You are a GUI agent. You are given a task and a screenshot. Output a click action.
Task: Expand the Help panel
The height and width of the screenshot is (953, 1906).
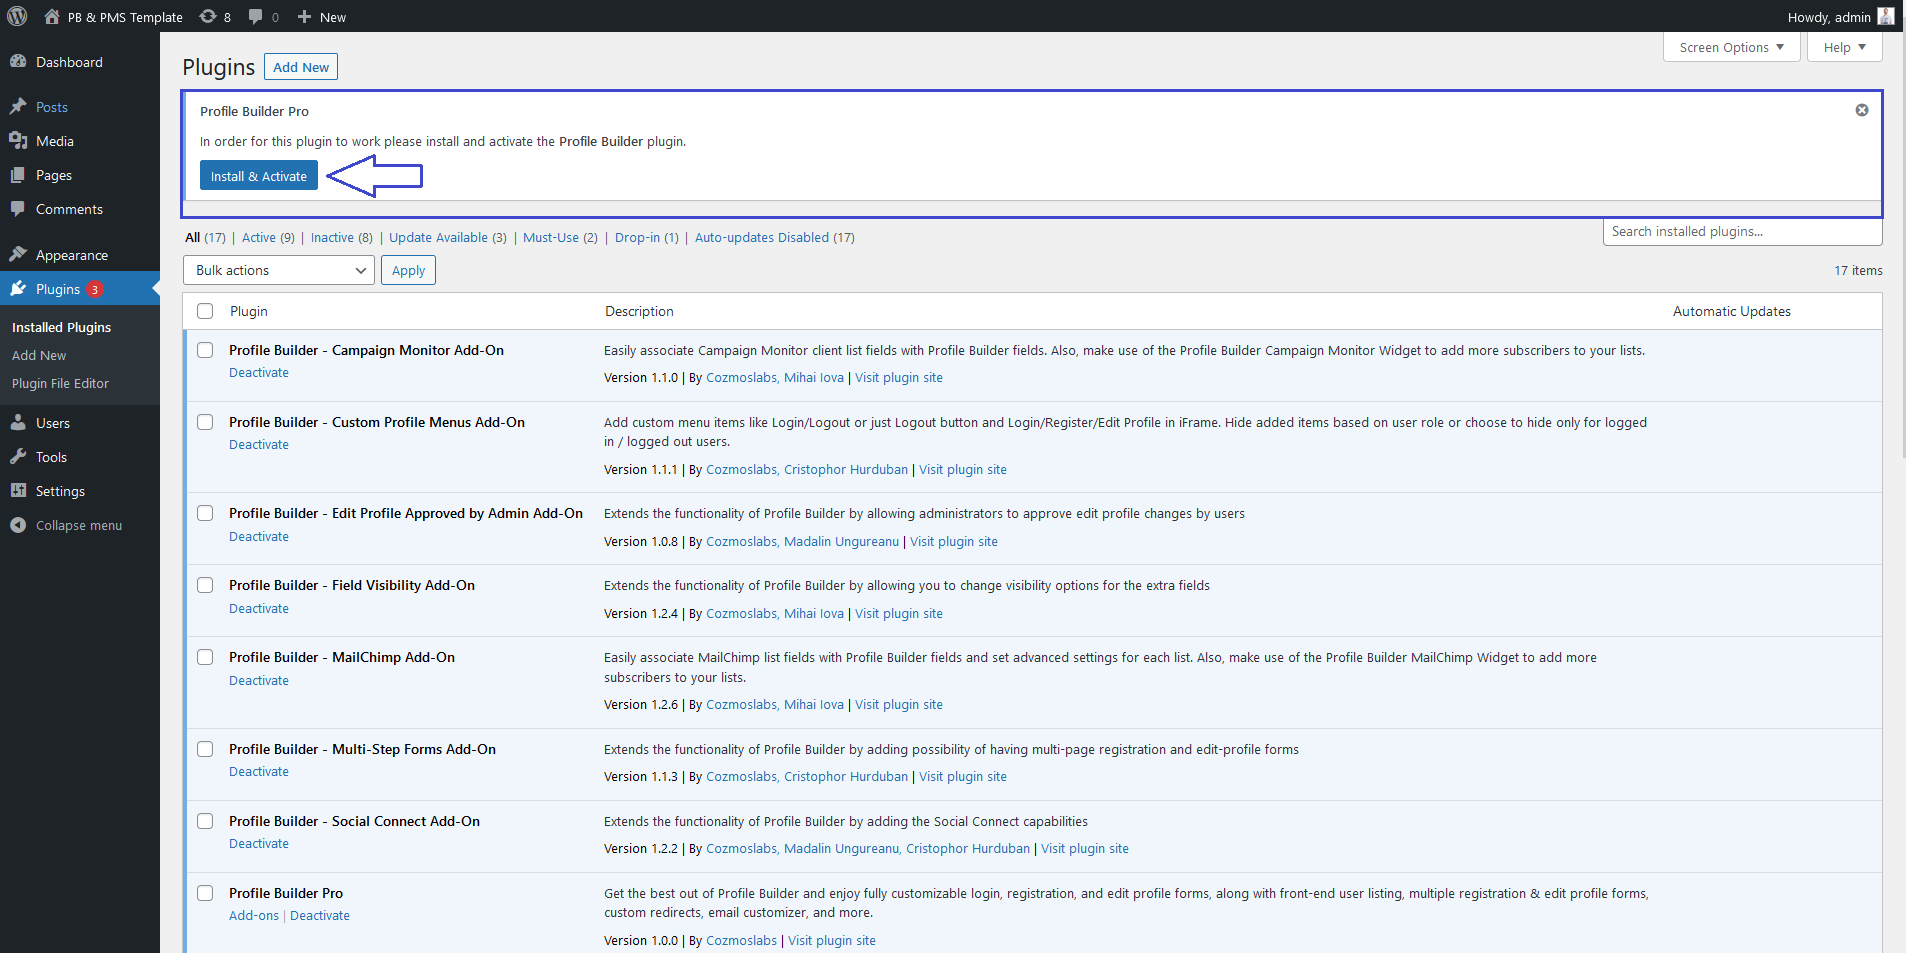tap(1844, 47)
